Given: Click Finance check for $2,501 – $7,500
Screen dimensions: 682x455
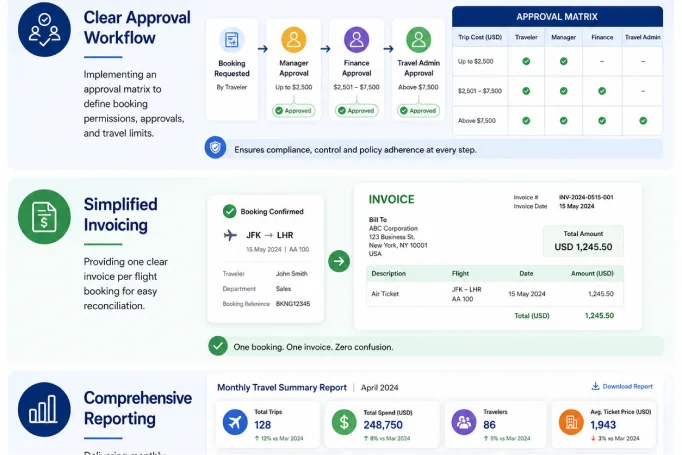Looking at the screenshot, I should coord(602,91).
